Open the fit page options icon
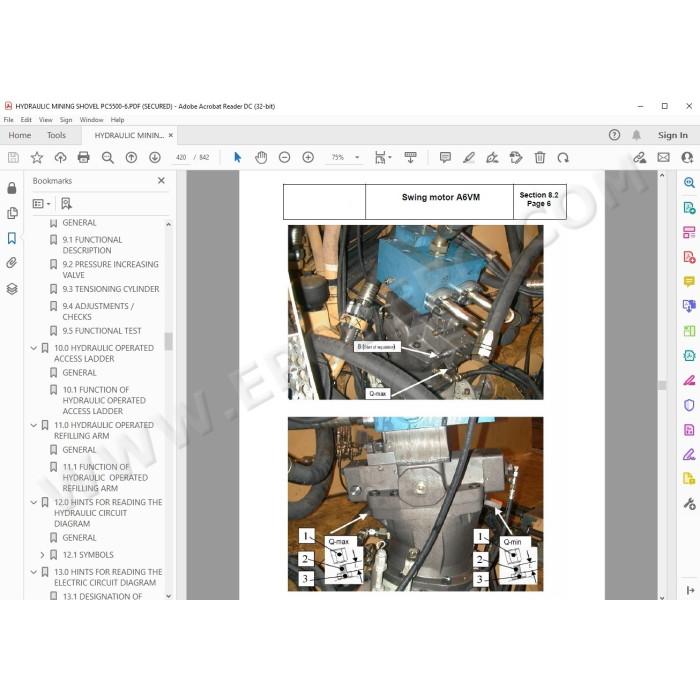 click(383, 157)
